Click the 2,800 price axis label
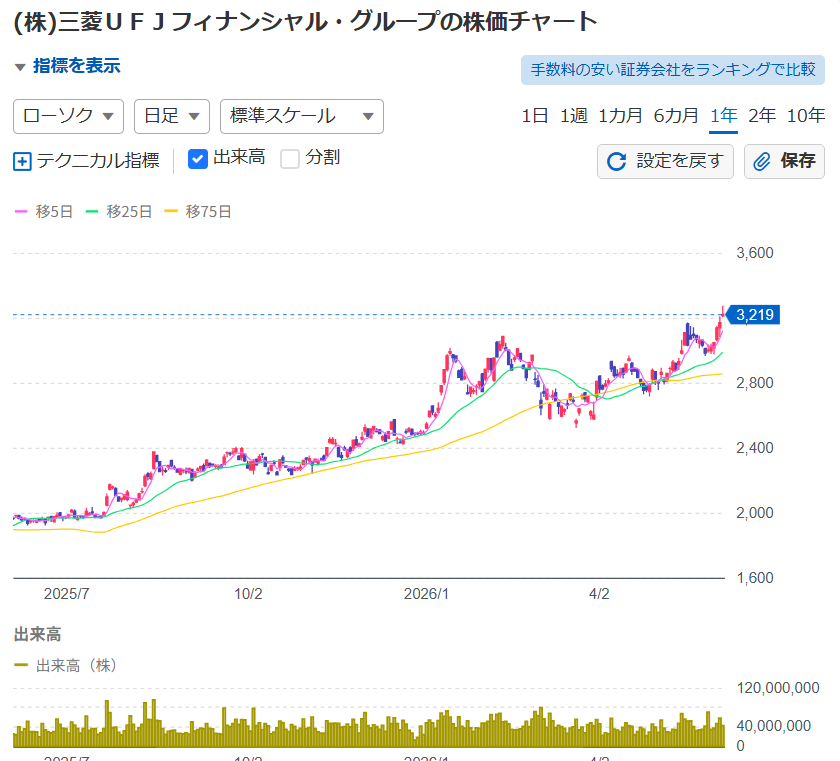This screenshot has width=840, height=761. pos(755,383)
